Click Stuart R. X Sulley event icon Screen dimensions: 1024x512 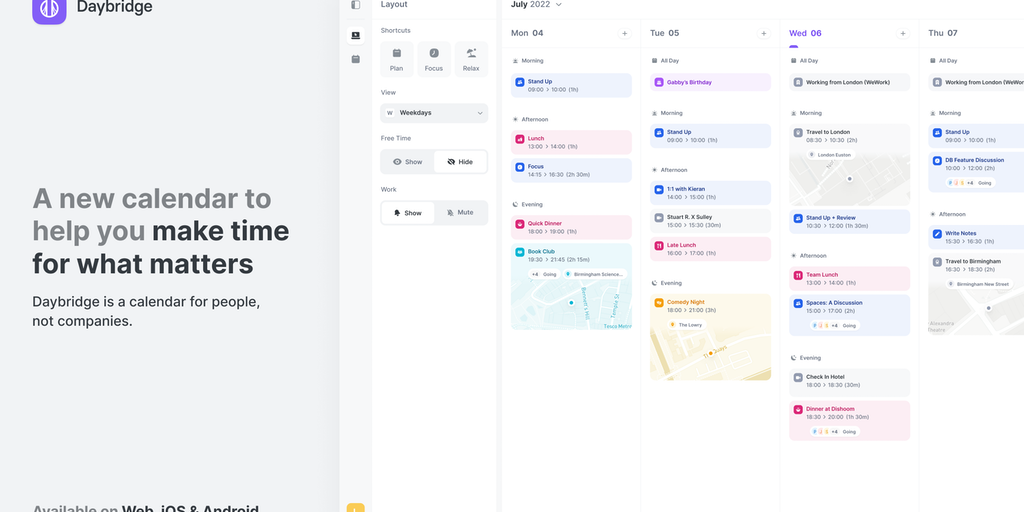659,217
